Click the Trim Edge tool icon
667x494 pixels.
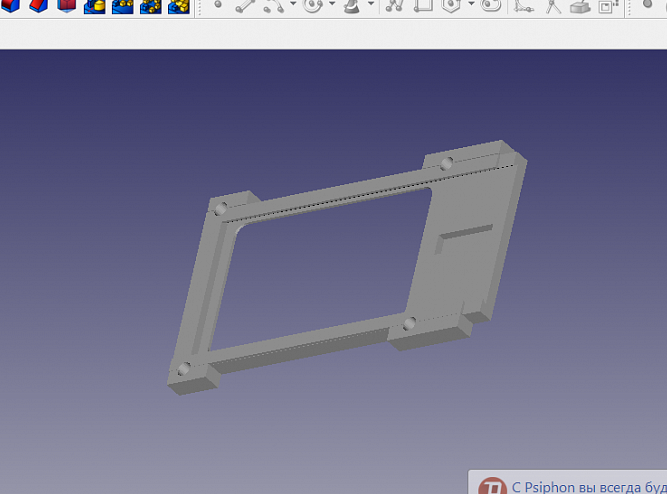click(x=552, y=5)
